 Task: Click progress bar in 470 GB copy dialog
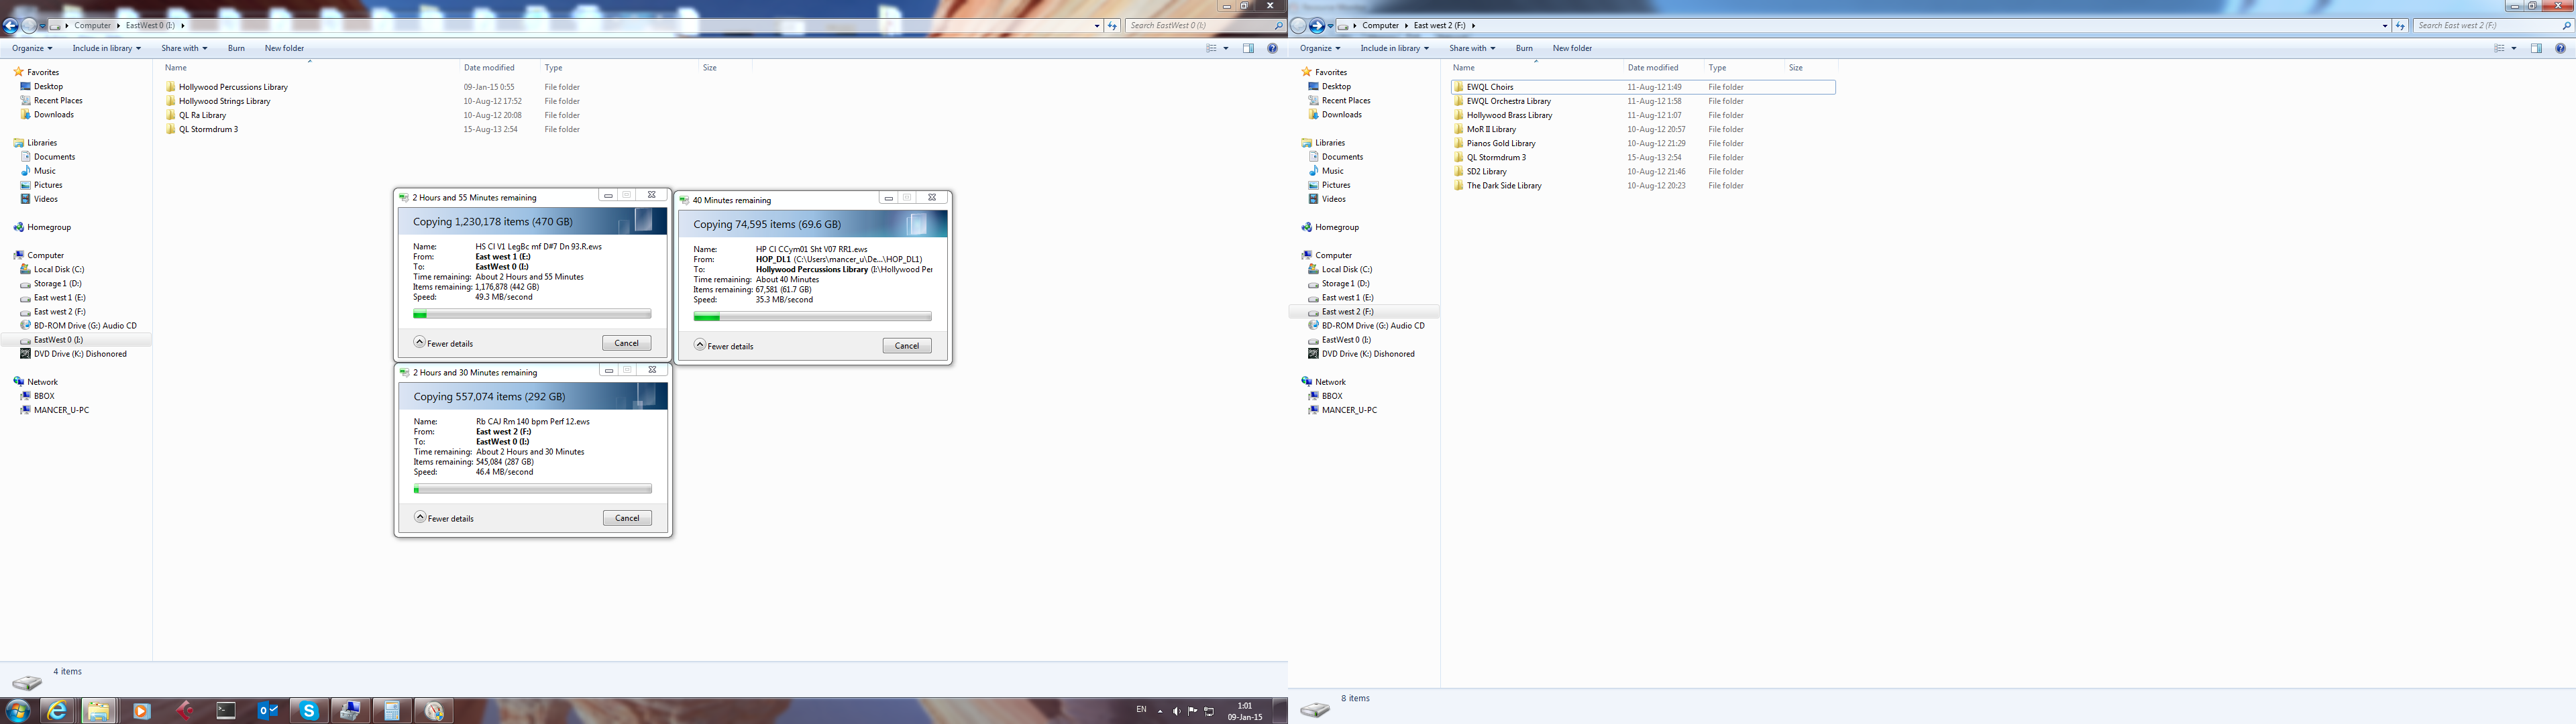(532, 314)
